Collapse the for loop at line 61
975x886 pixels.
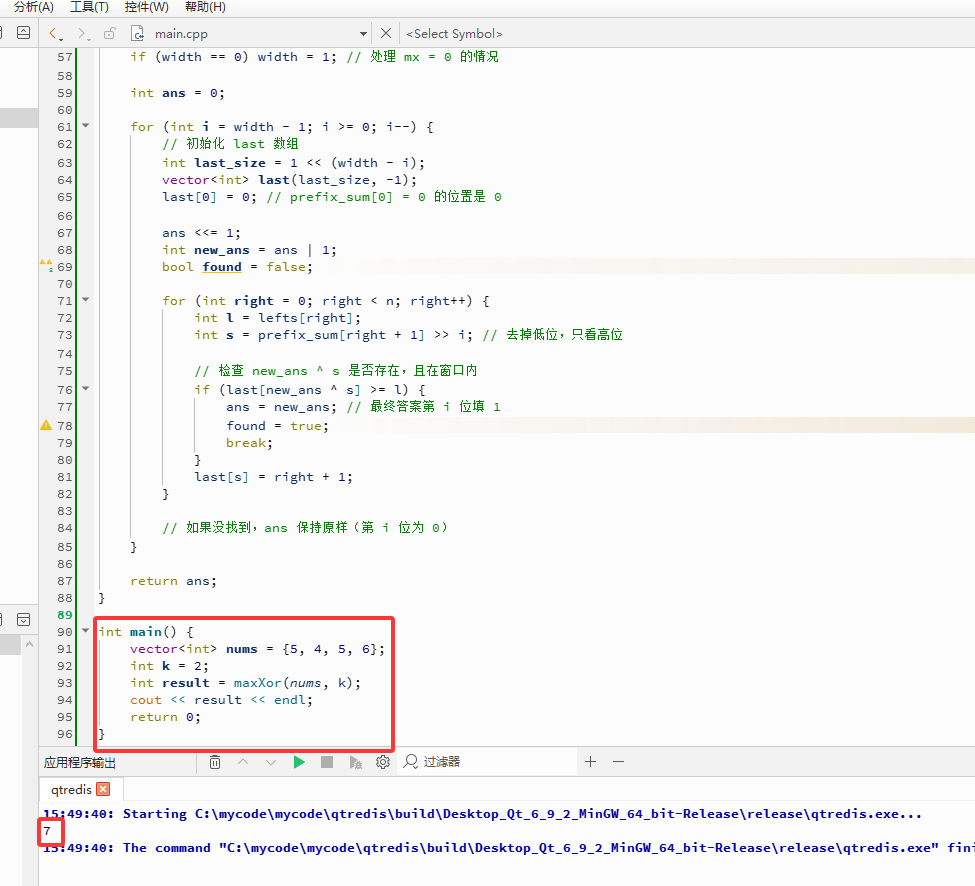click(x=86, y=126)
